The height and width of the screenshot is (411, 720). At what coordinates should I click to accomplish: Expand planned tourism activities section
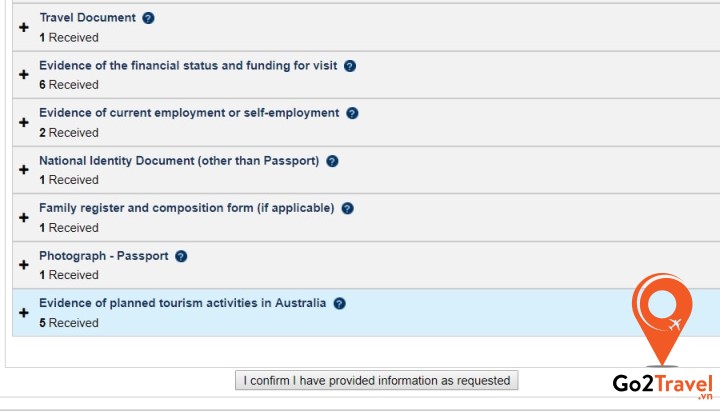tap(24, 313)
